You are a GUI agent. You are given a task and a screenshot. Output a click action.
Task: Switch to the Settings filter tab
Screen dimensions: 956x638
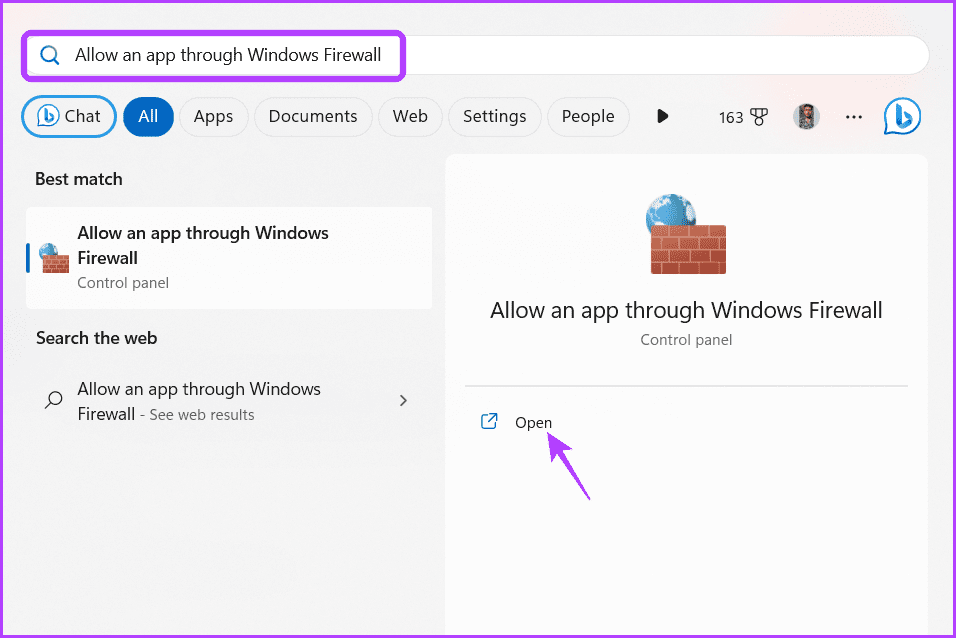click(x=494, y=116)
